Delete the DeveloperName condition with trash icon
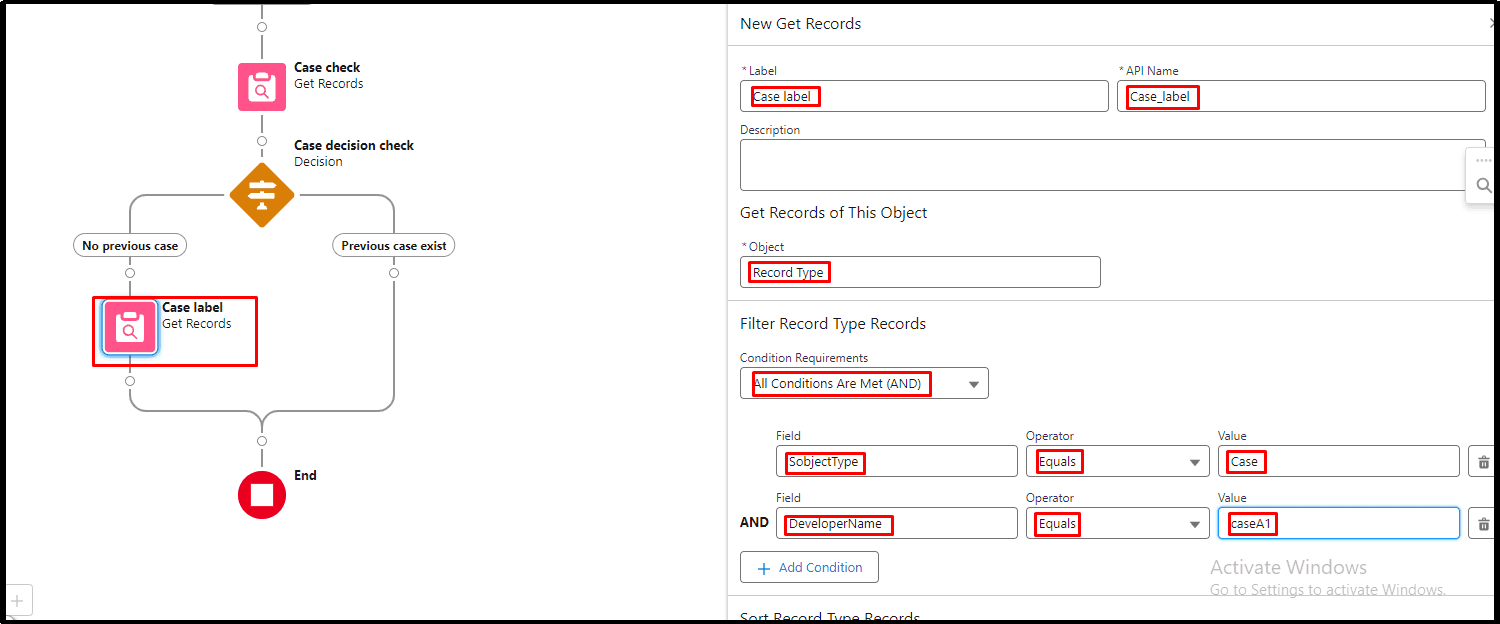This screenshot has width=1500, height=624. (x=1482, y=524)
